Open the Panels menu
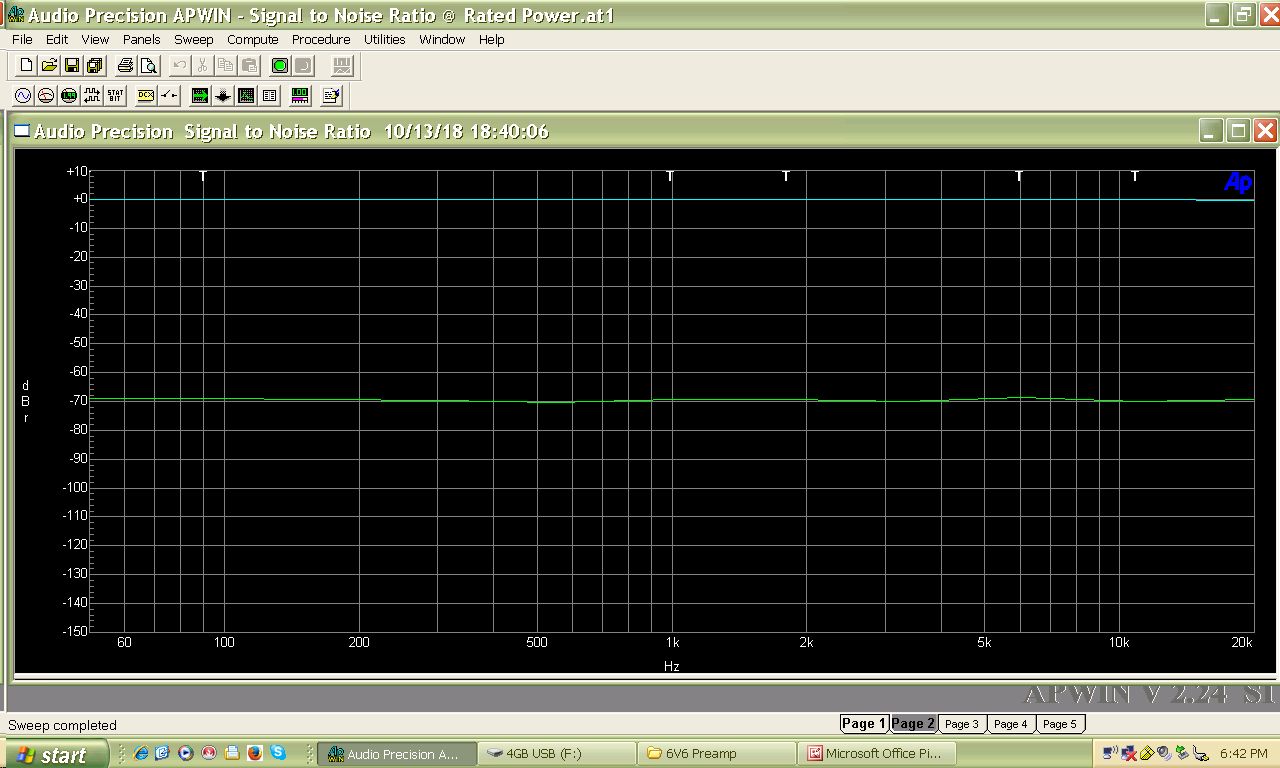1280x768 pixels. click(142, 40)
